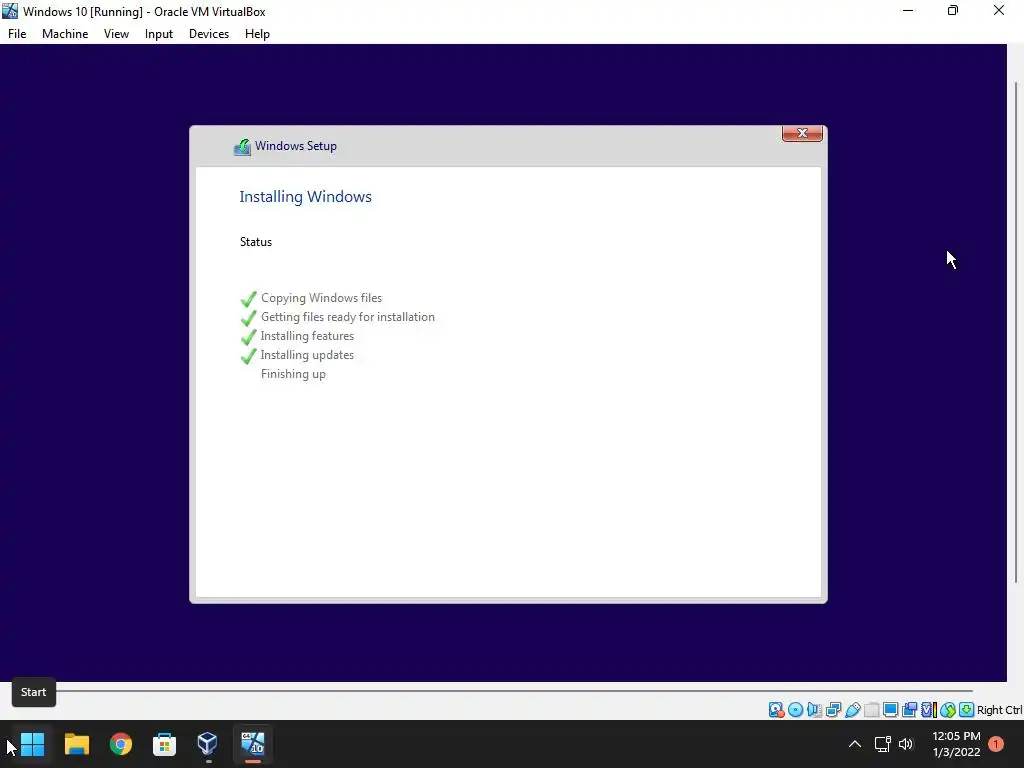Click 'Getting files ready for installation' text
Viewport: 1024px width, 768px height.
[347, 317]
